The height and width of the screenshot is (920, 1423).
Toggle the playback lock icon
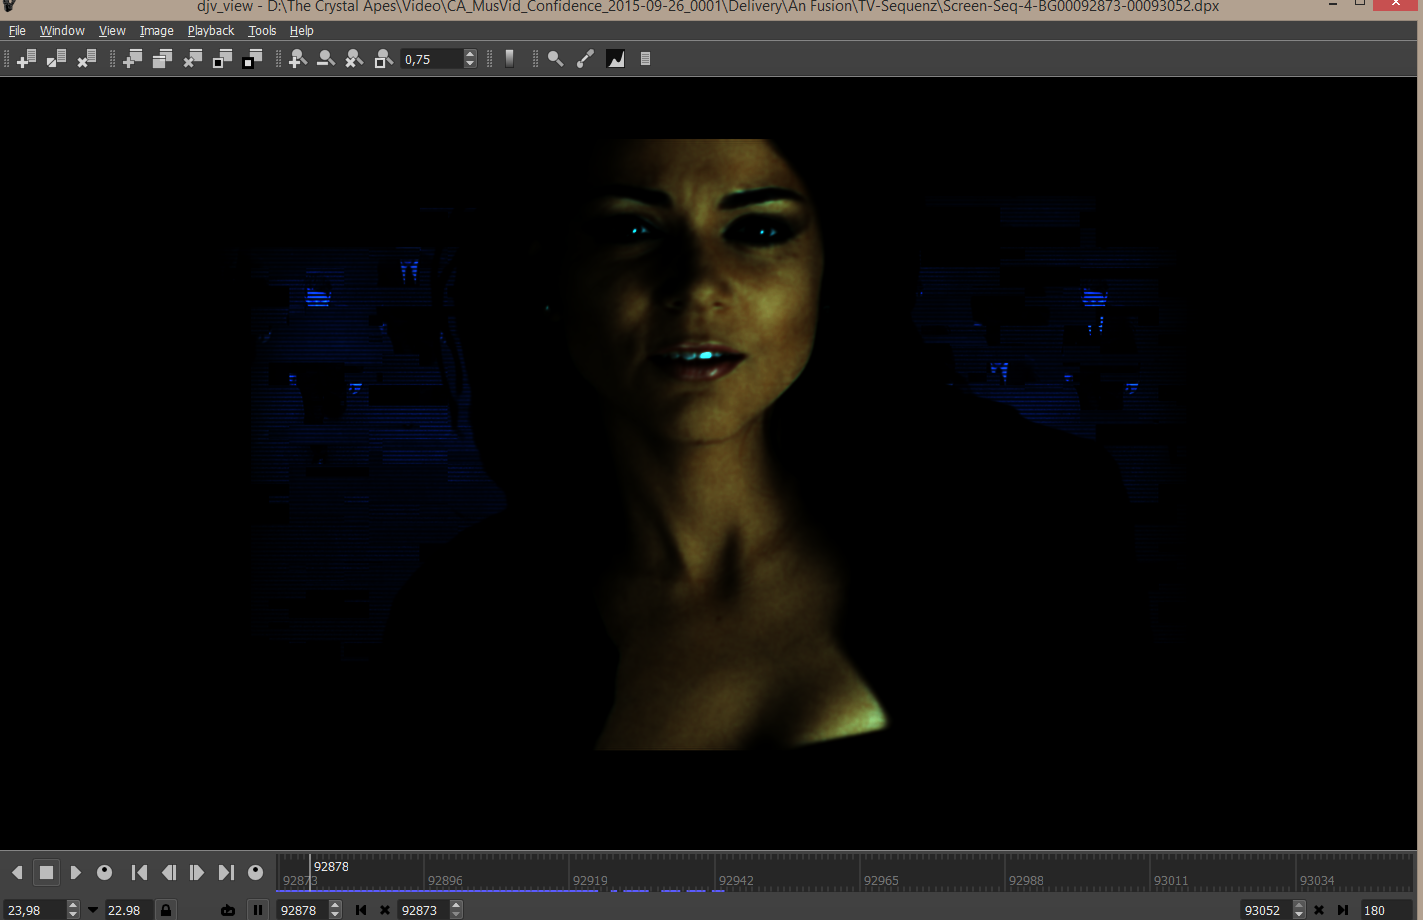pyautogui.click(x=166, y=910)
